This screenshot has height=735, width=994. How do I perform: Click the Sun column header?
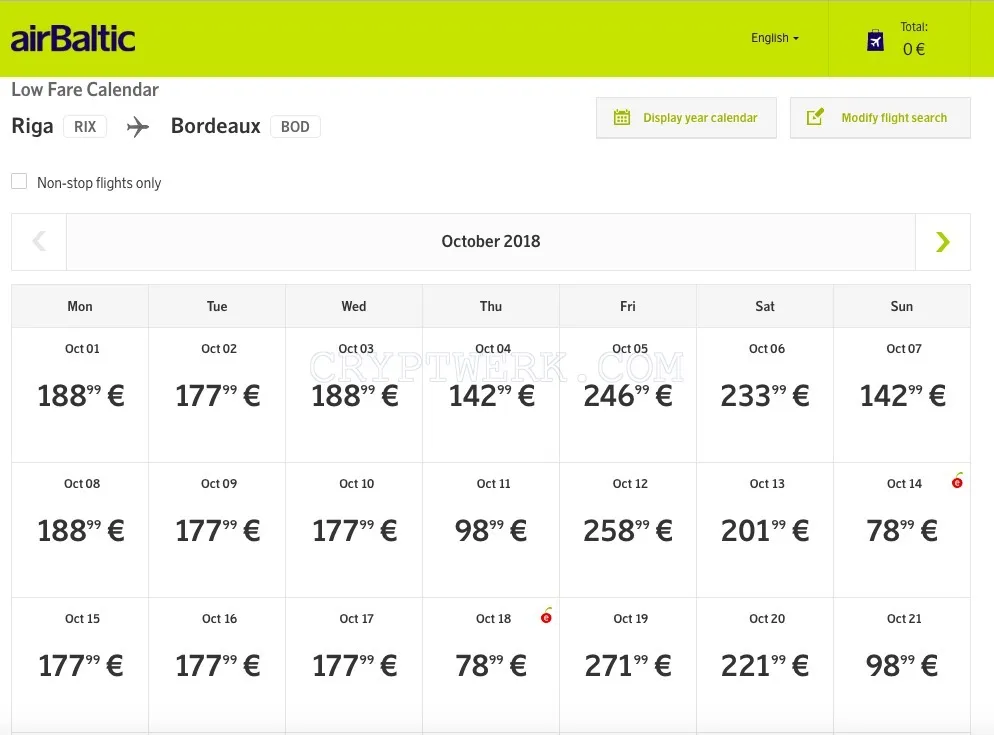[901, 306]
